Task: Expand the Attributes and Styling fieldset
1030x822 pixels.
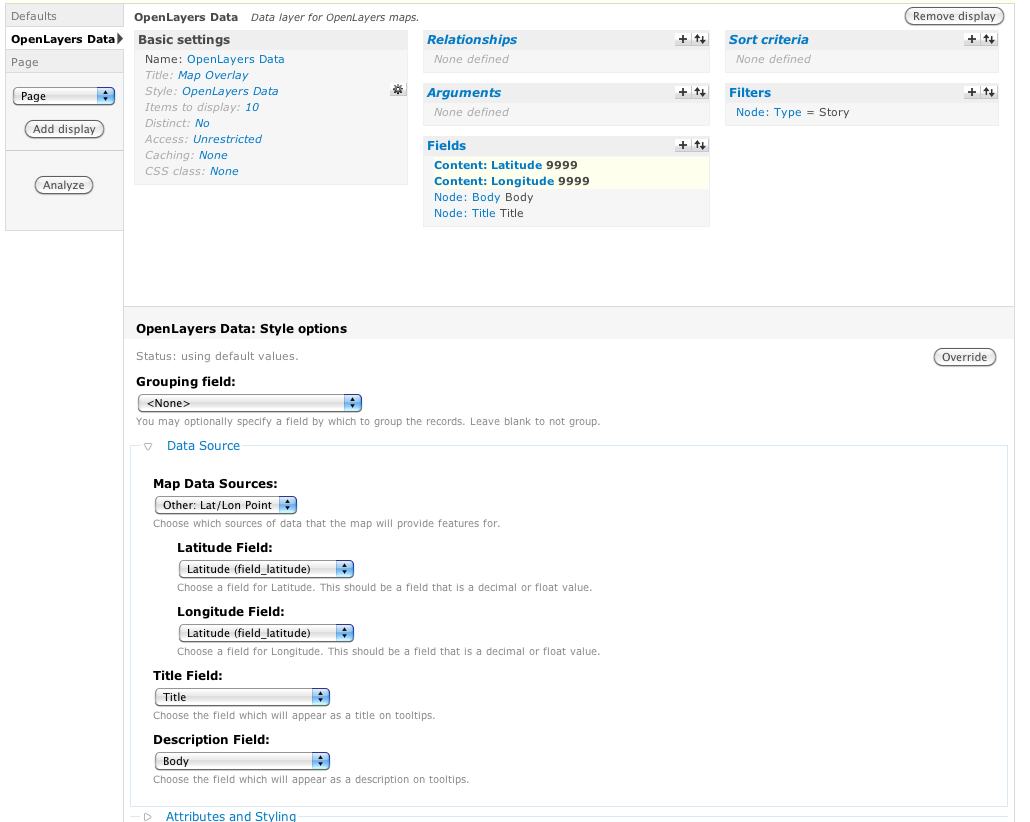Action: click(148, 816)
